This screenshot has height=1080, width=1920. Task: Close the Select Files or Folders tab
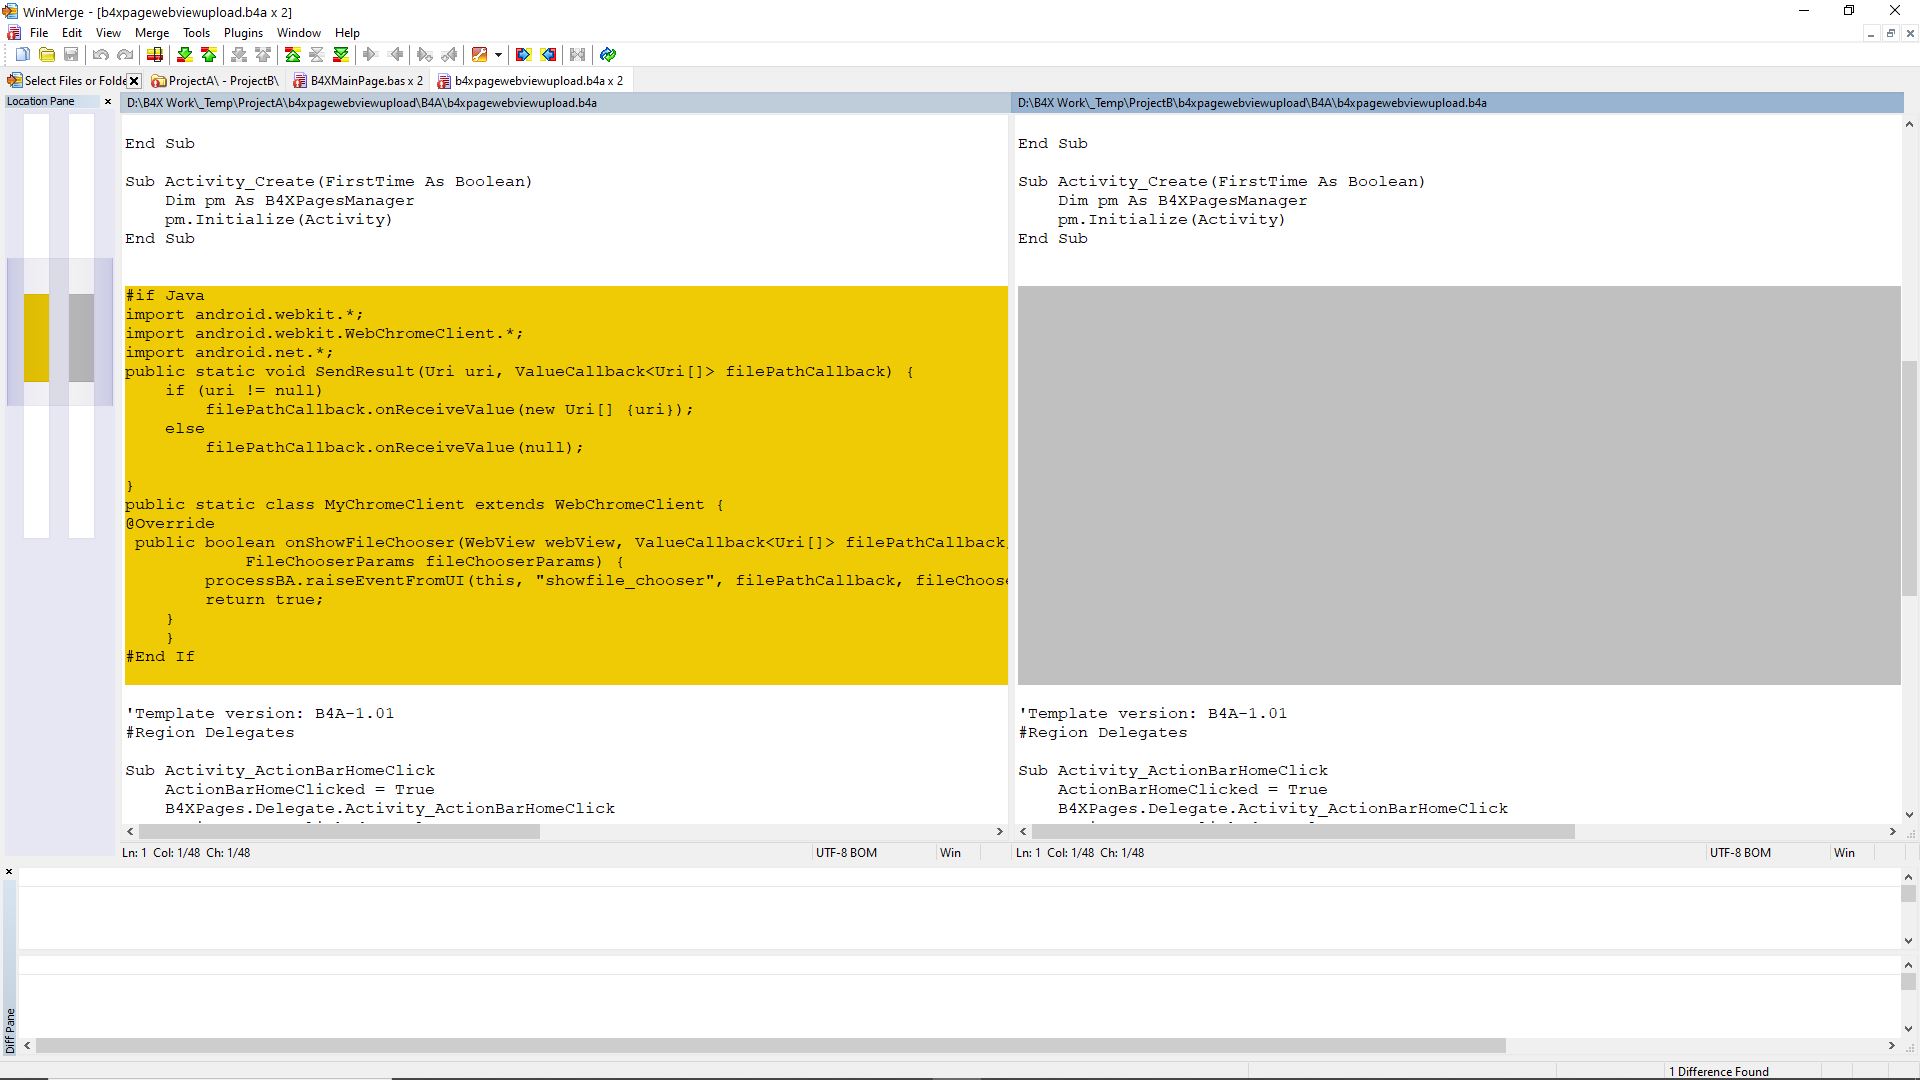coord(134,81)
